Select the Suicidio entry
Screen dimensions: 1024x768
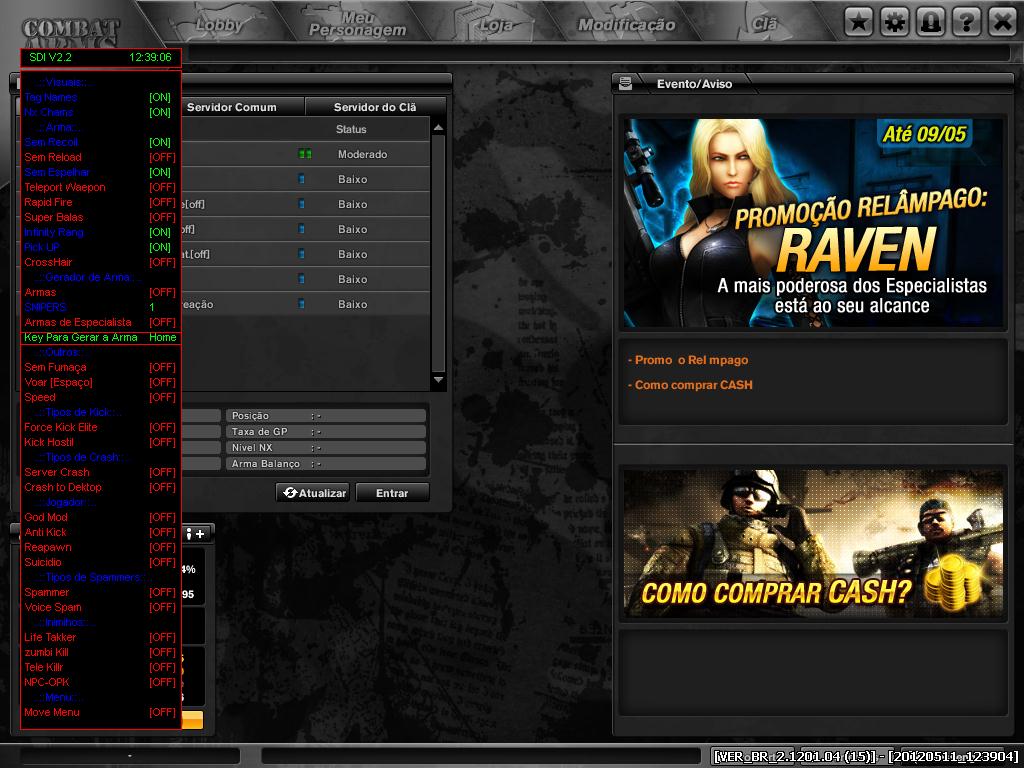[99, 562]
